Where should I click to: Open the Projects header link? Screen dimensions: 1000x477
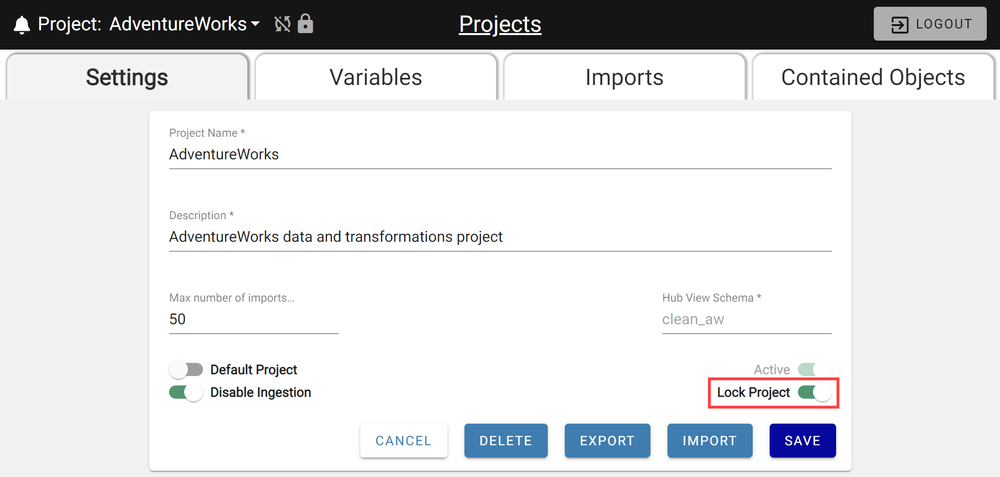[500, 24]
